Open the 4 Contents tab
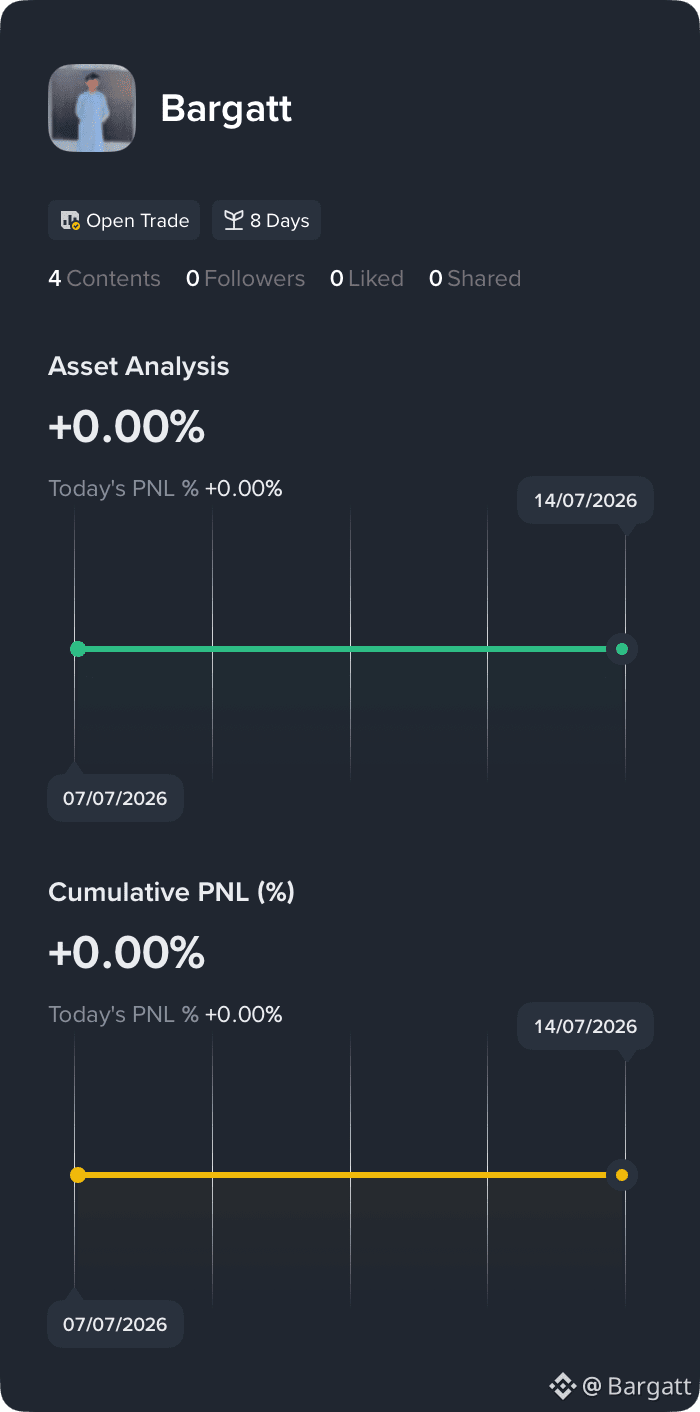This screenshot has height=1412, width=700. tap(104, 279)
